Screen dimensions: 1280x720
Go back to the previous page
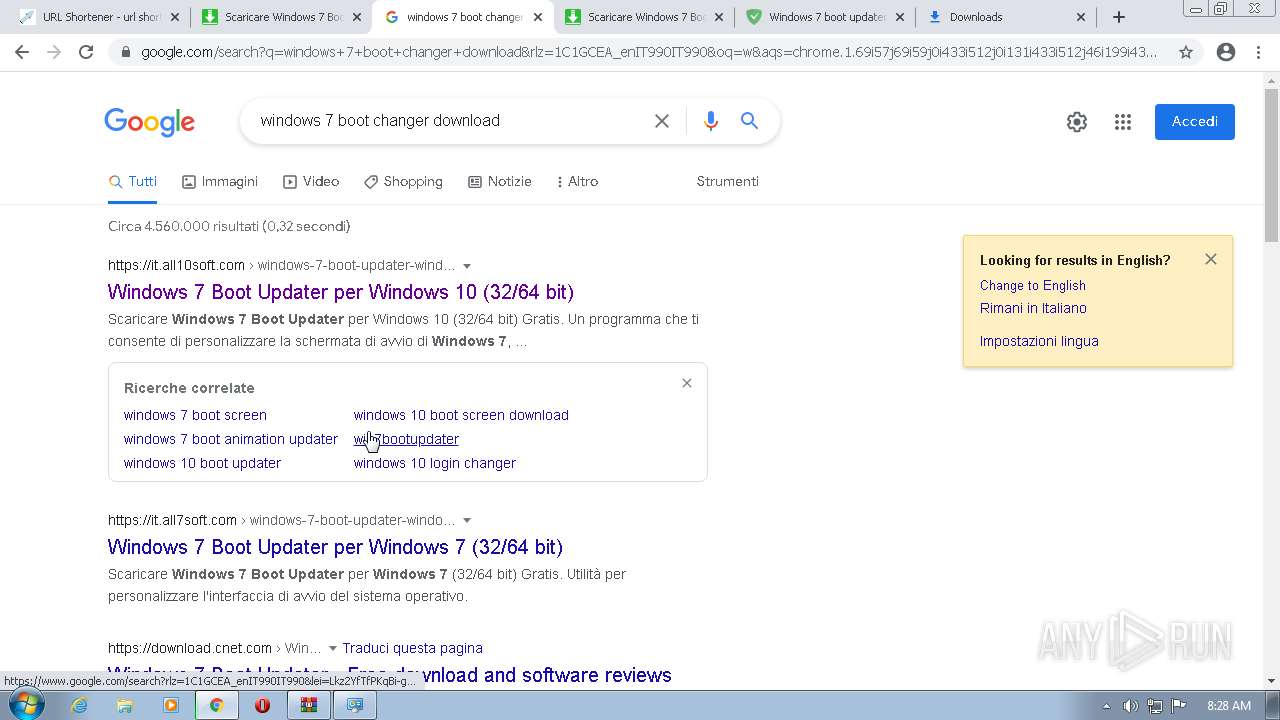(x=22, y=52)
